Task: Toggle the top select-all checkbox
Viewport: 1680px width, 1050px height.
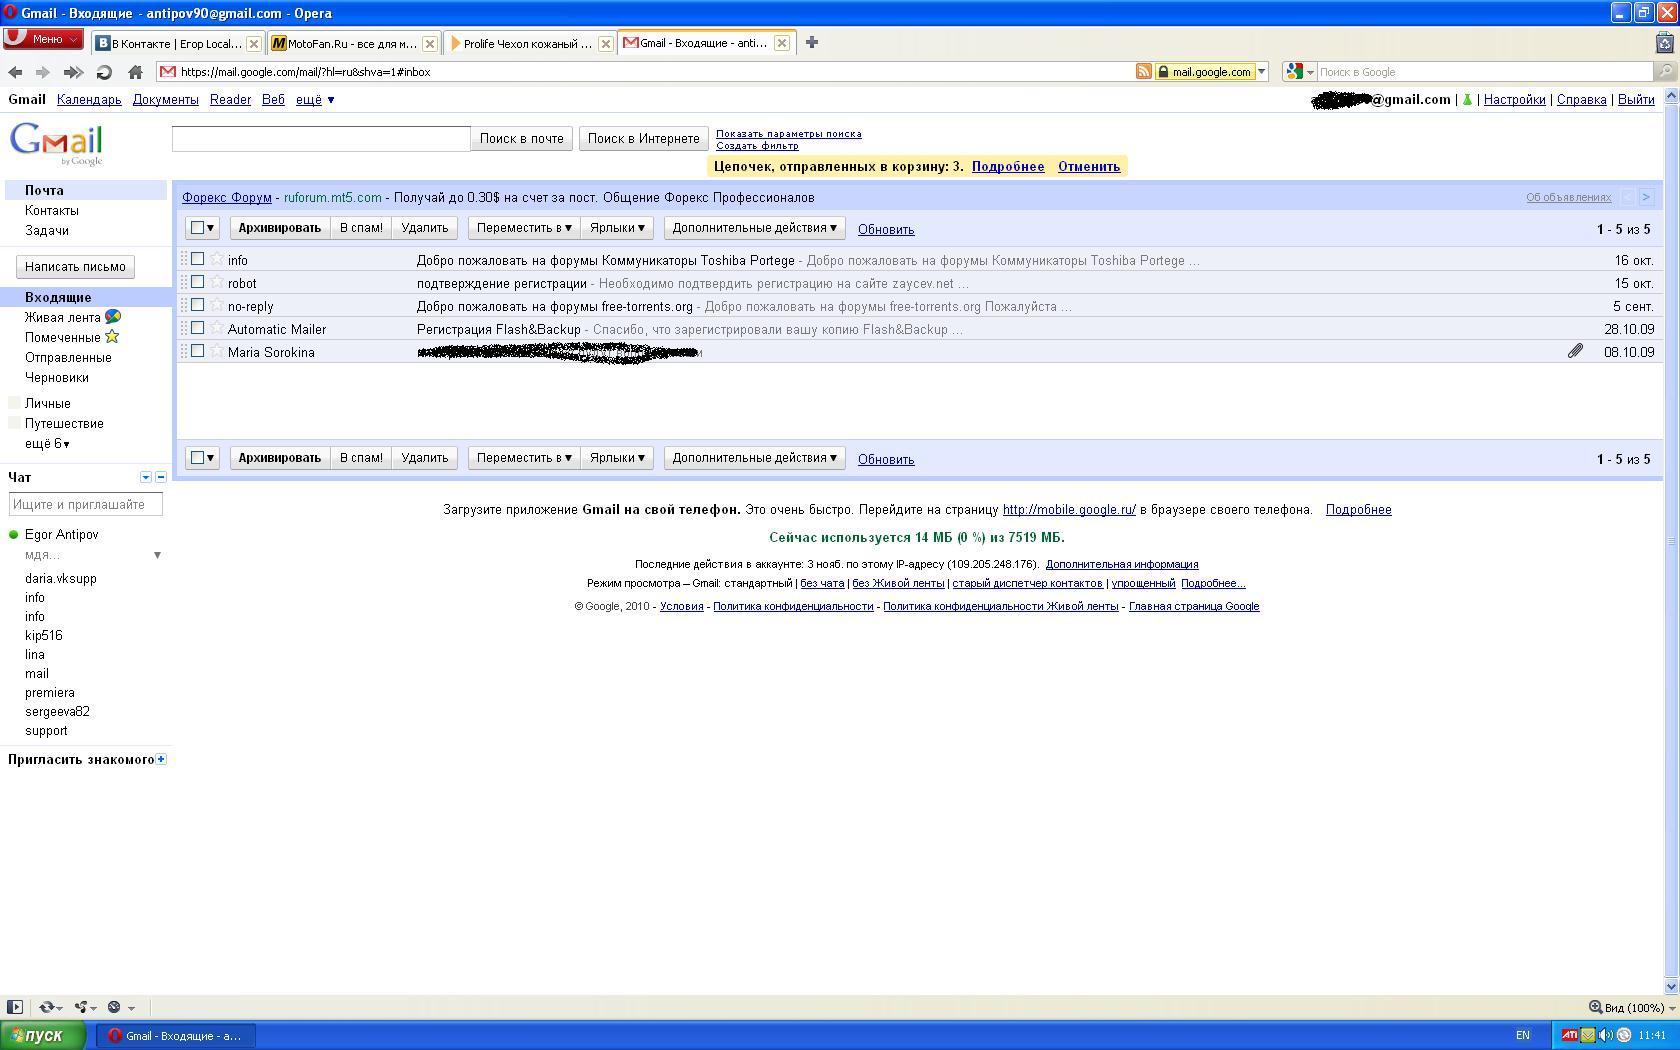Action: [x=197, y=228]
